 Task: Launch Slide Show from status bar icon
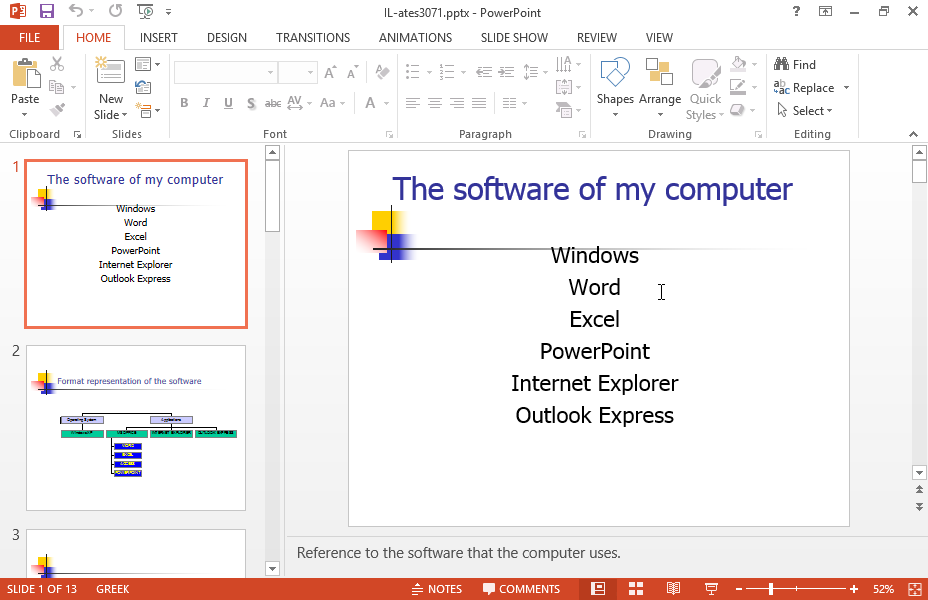point(711,589)
